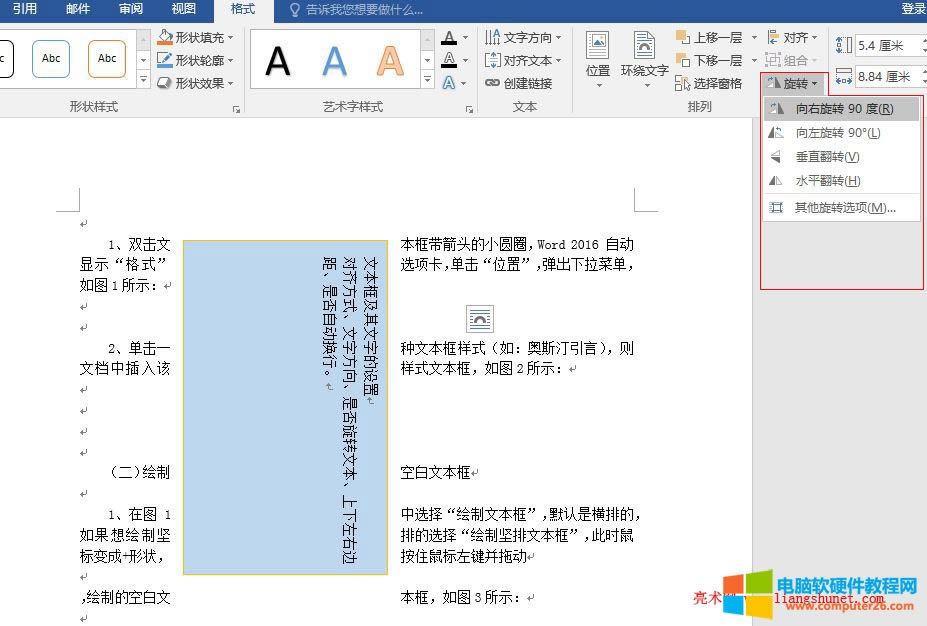Open the 旋转 Rotate dropdown
This screenshot has width=927, height=626.
point(792,83)
